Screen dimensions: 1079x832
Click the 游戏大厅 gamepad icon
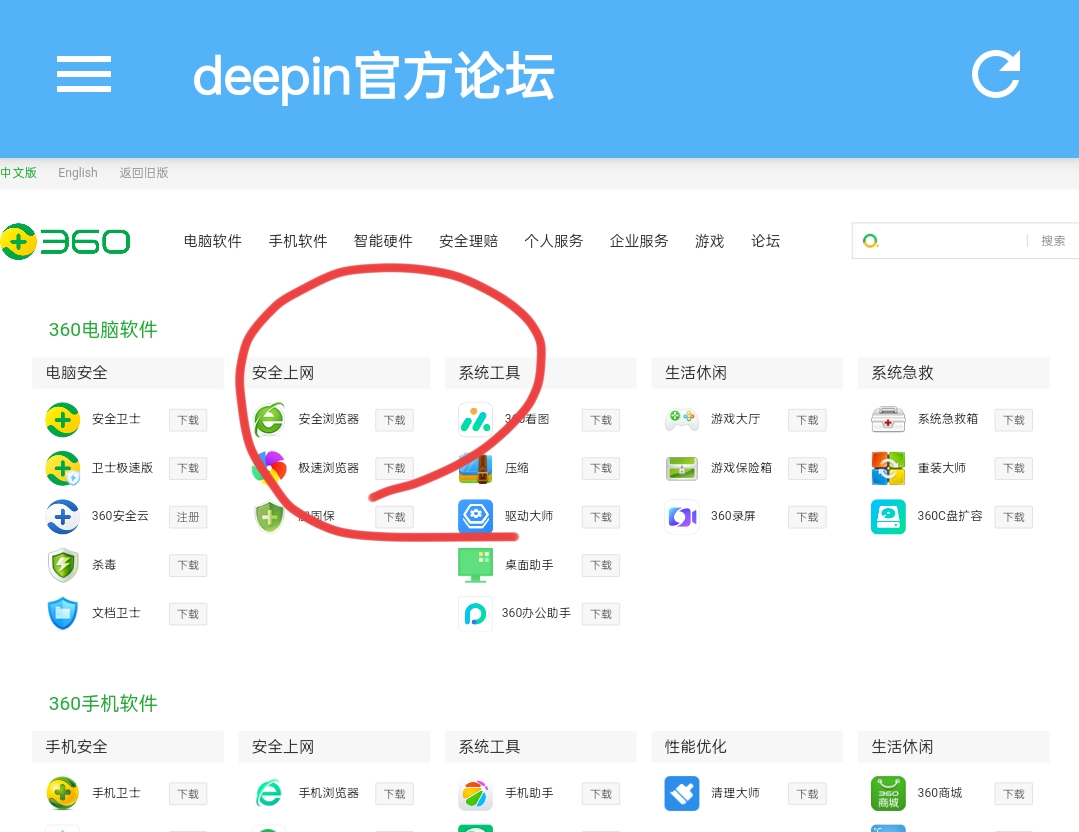click(x=682, y=420)
